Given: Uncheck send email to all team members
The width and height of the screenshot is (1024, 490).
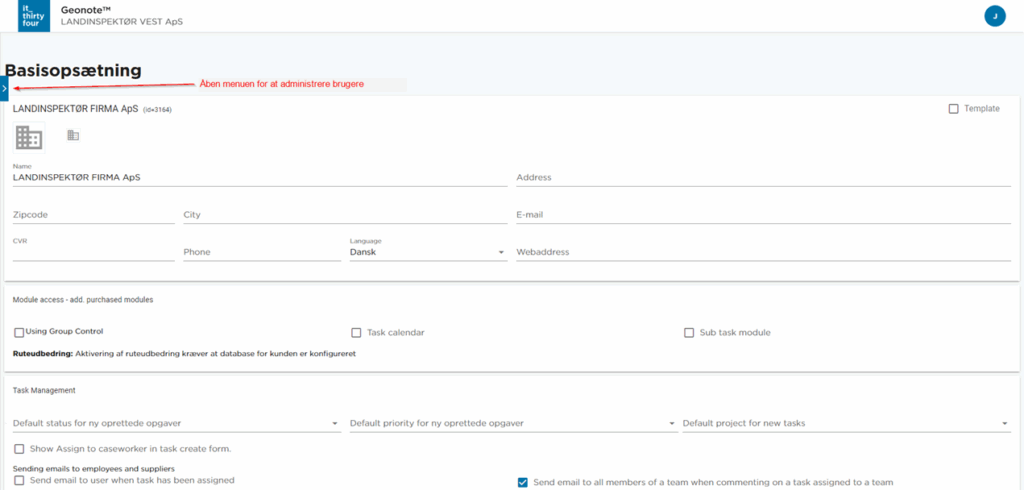Looking at the screenshot, I should [x=522, y=482].
